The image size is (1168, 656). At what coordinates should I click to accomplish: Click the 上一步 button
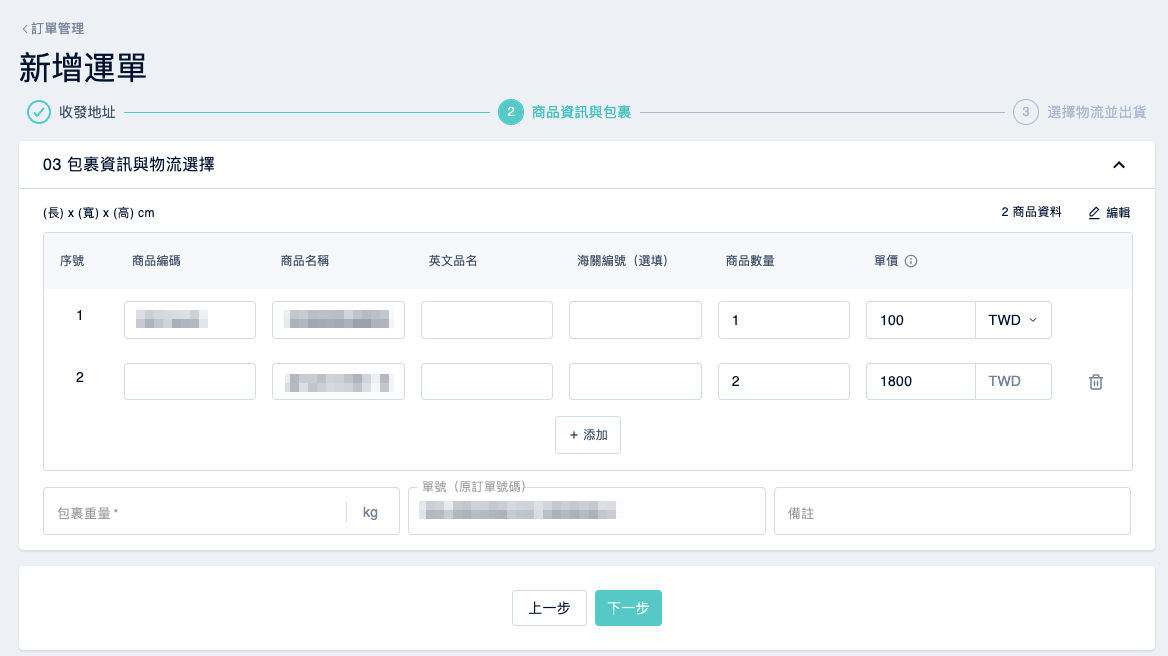click(549, 608)
